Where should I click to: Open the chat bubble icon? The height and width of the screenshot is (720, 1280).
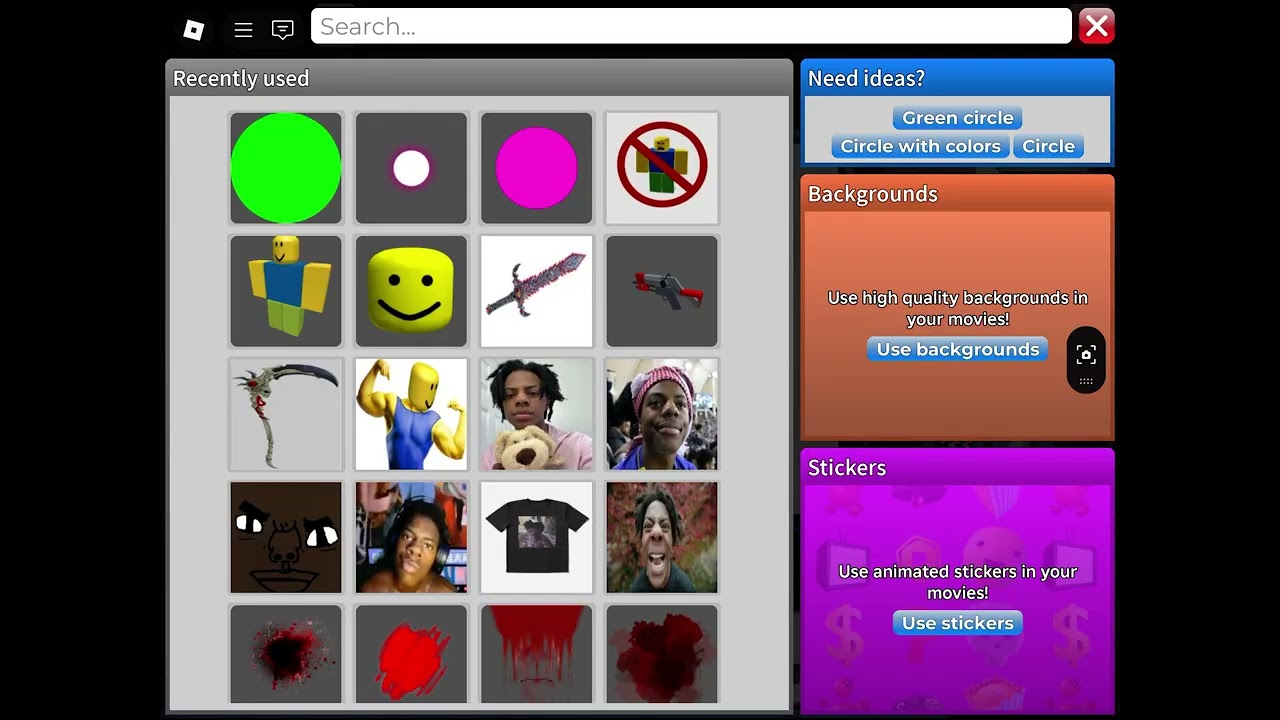283,30
